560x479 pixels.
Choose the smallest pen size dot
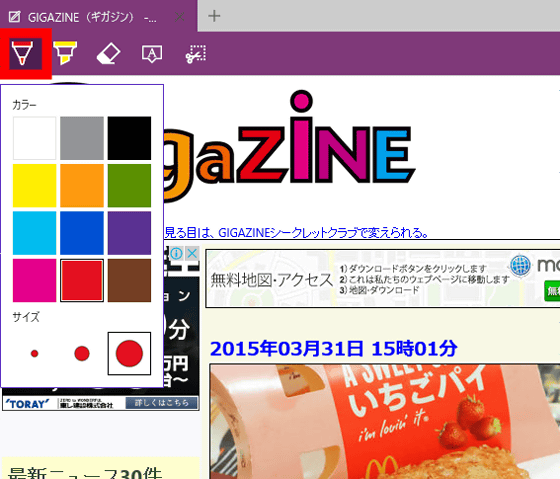[x=35, y=353]
